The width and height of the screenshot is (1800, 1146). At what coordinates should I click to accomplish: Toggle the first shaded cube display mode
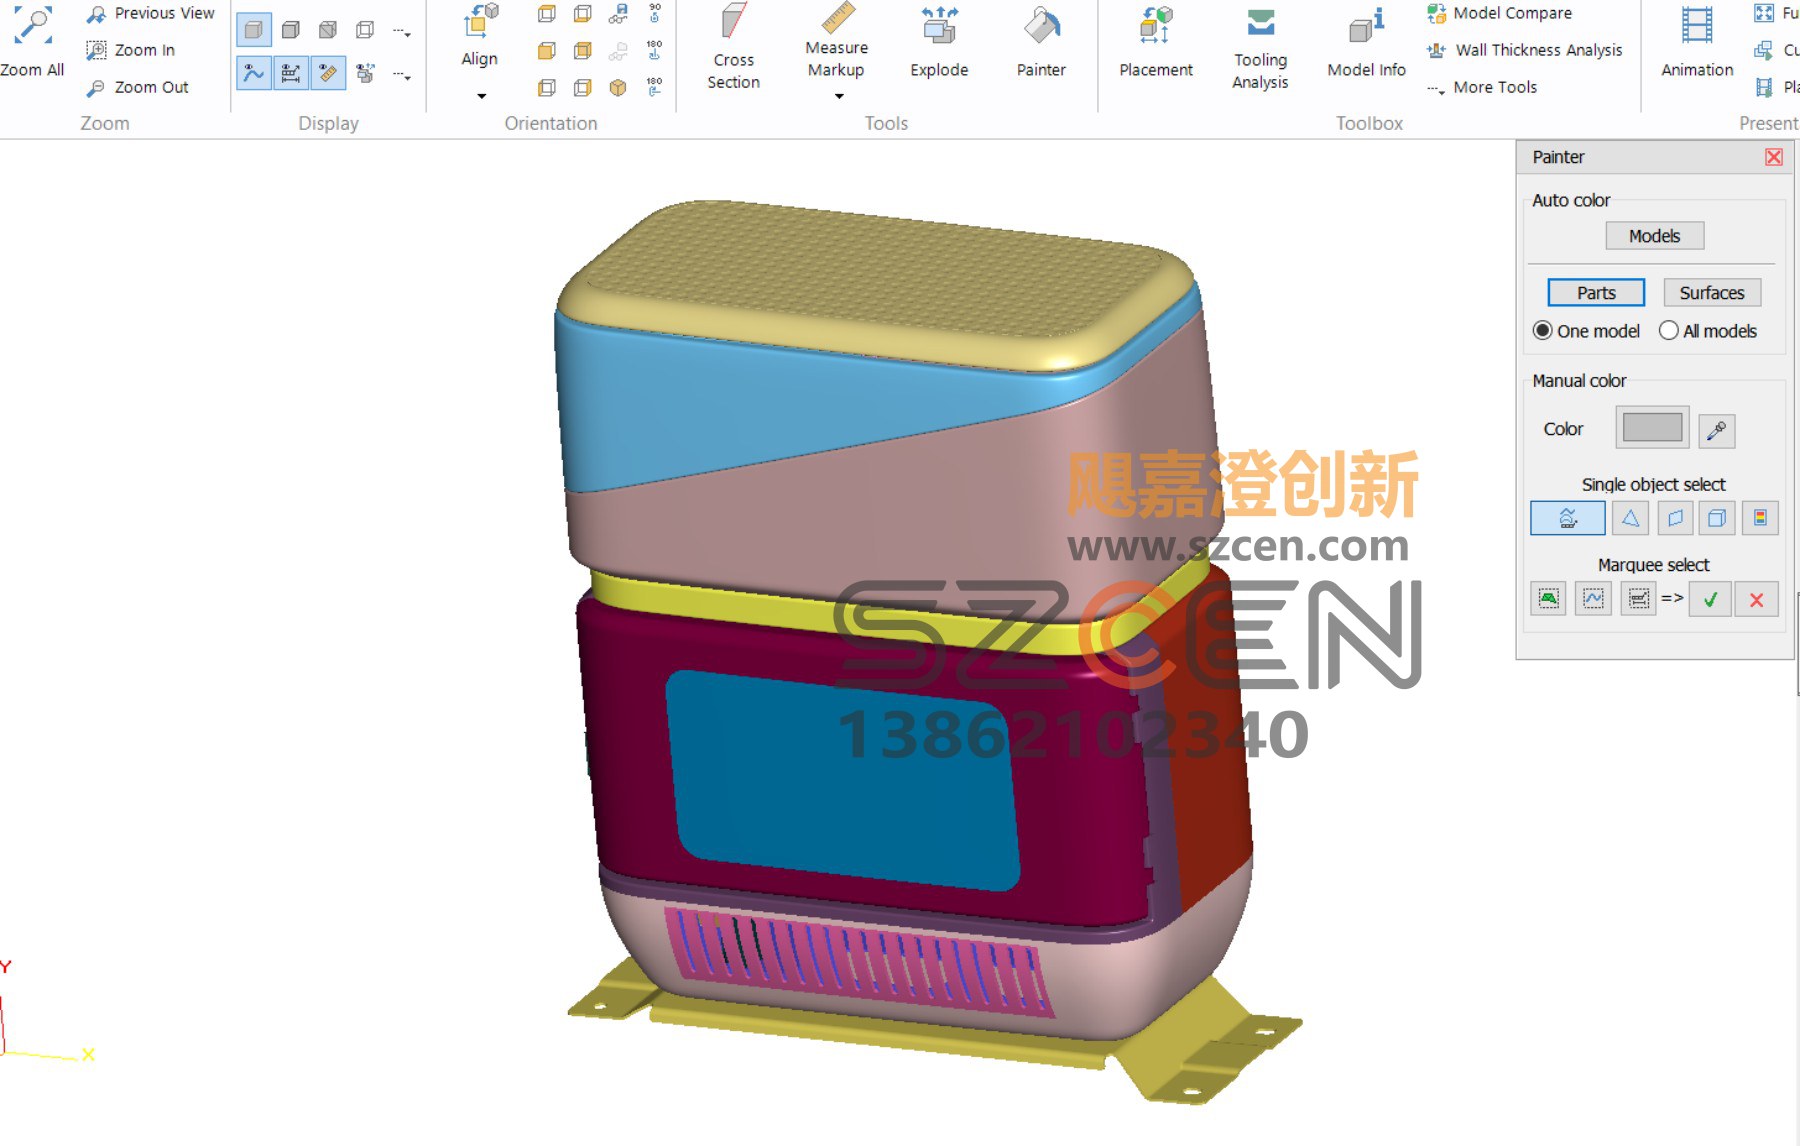coord(253,30)
